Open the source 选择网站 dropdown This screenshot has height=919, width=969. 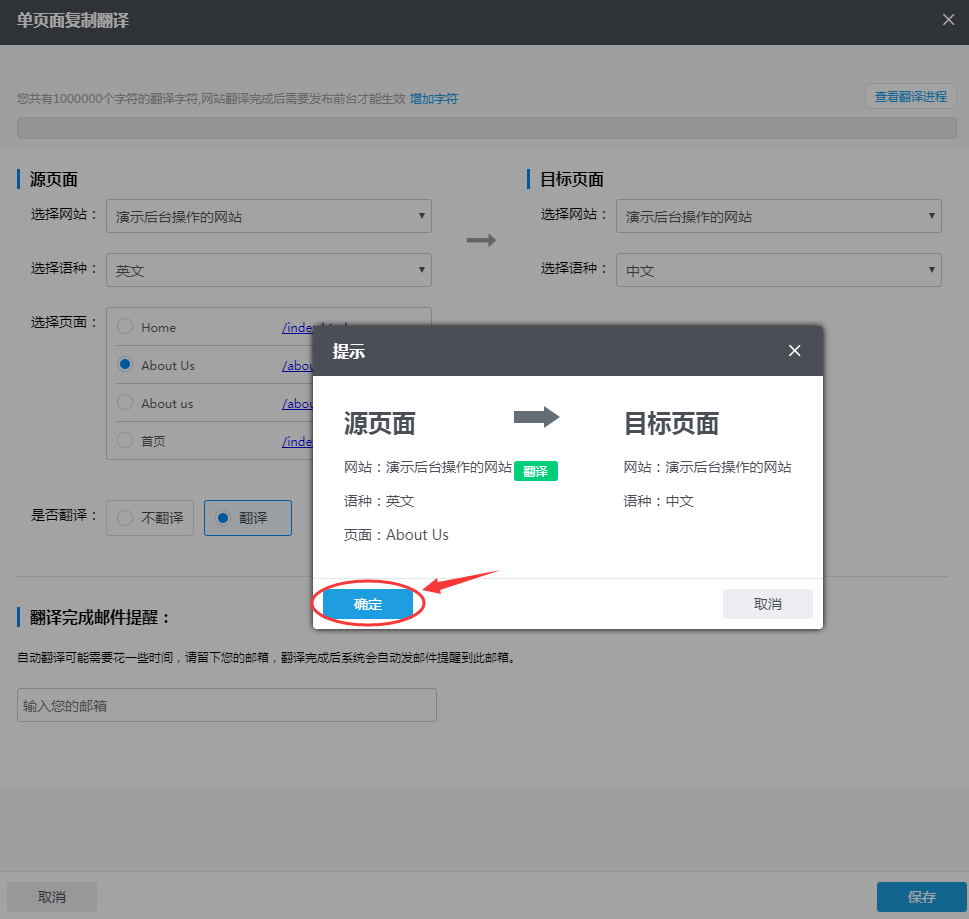coord(268,216)
